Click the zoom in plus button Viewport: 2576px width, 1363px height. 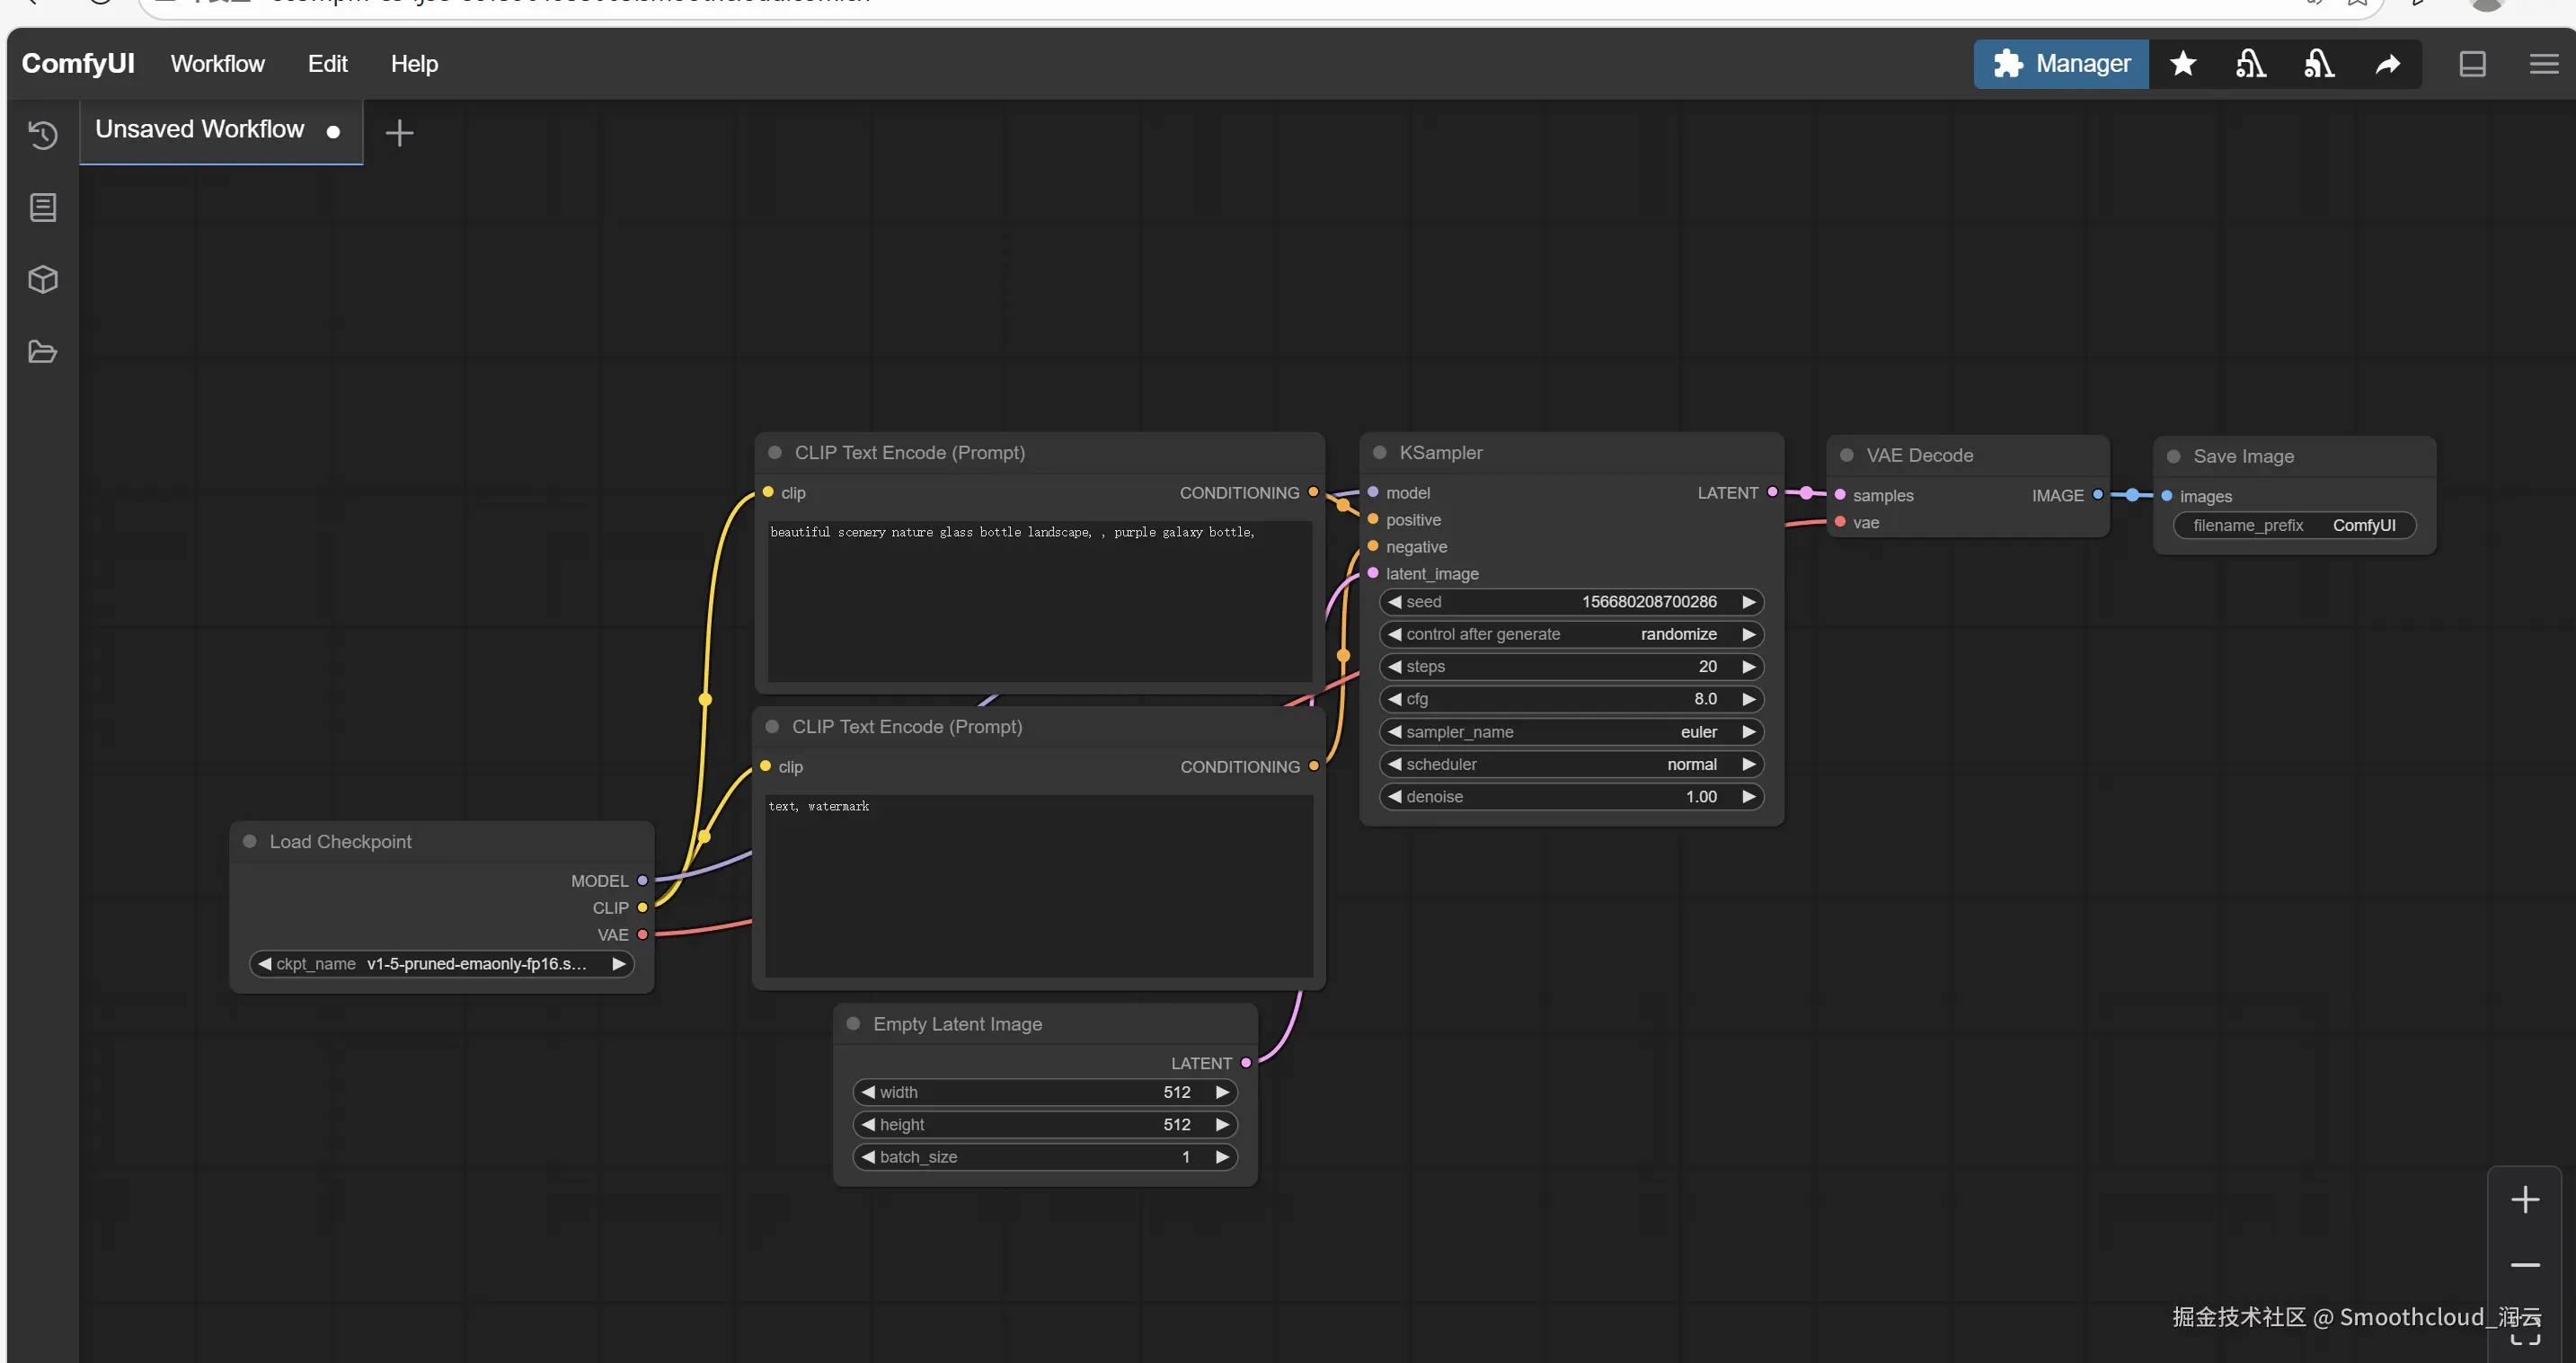click(x=2524, y=1199)
